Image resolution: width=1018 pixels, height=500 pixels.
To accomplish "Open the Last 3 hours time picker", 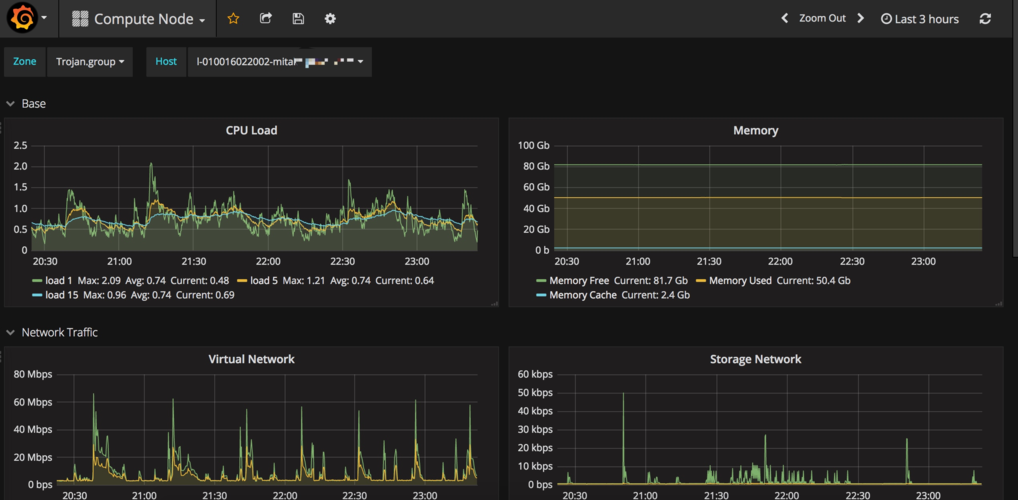I will pyautogui.click(x=919, y=19).
